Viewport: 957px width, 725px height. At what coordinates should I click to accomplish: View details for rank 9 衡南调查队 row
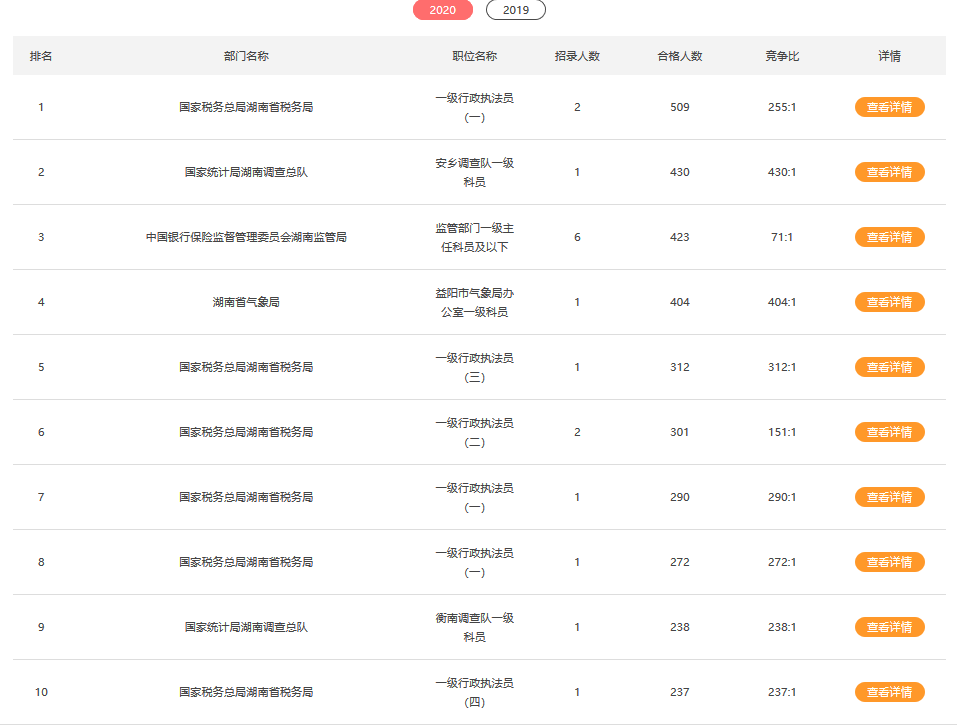click(889, 627)
